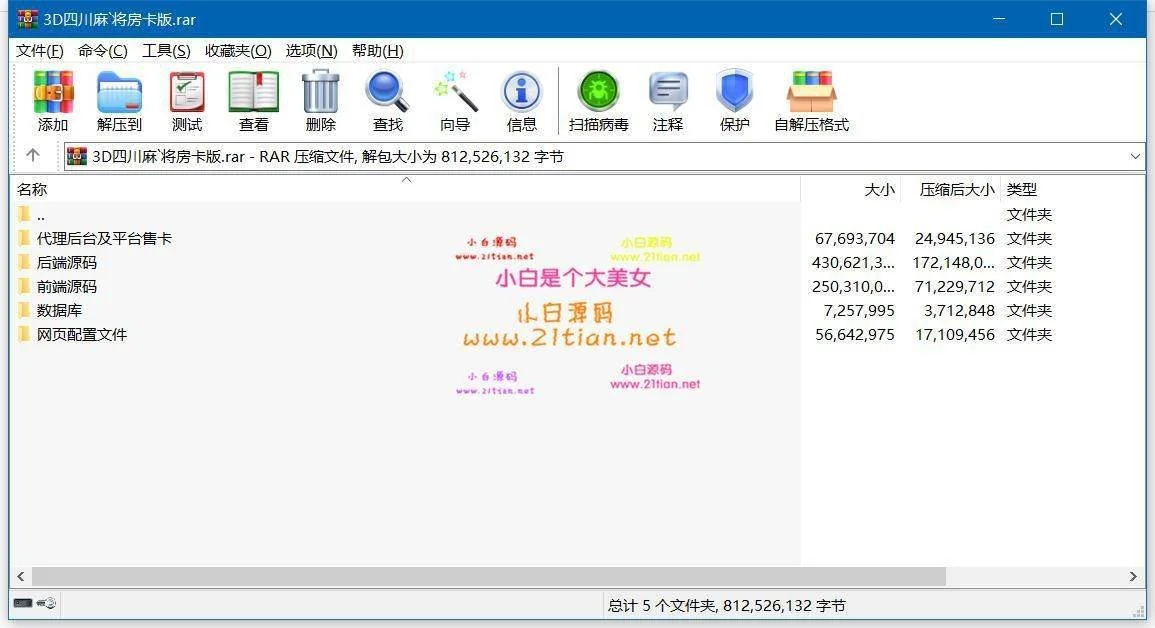This screenshot has height=628, width=1155.
Task: Select the 后端源码 folder
Action: click(x=66, y=263)
